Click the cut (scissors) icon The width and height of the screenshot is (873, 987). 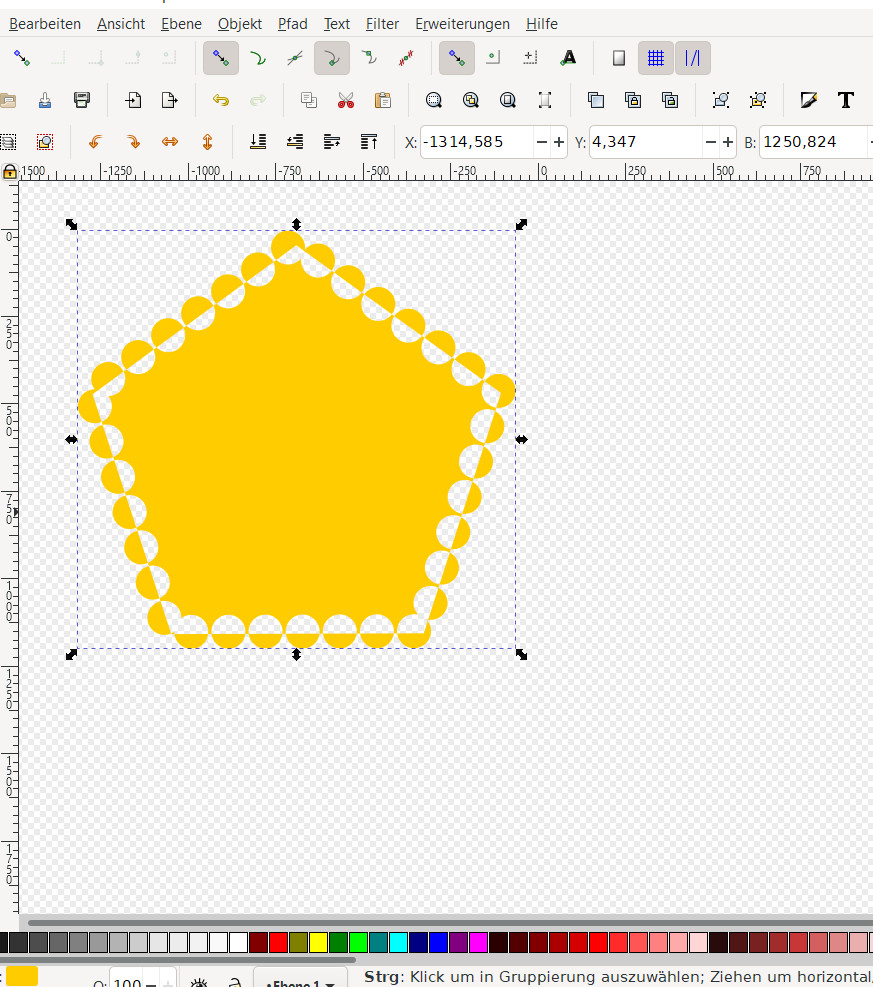pyautogui.click(x=346, y=100)
